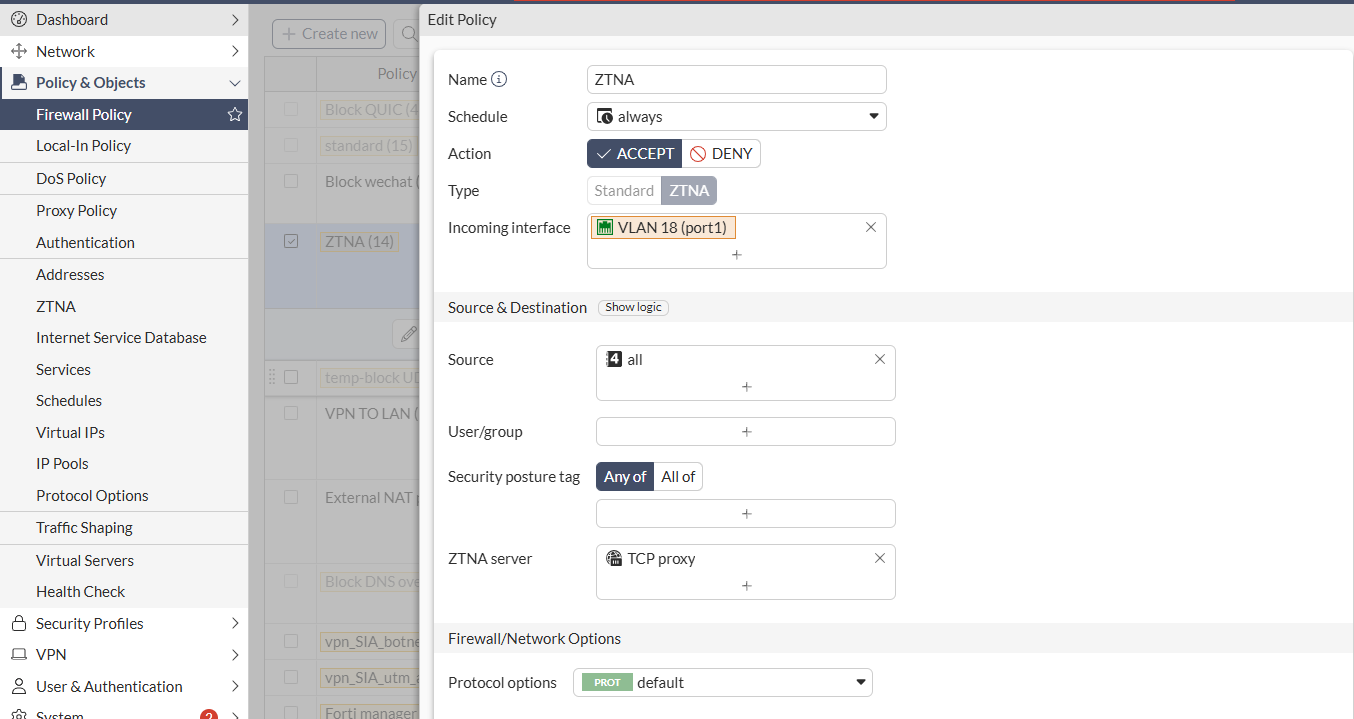1354x719 pixels.
Task: Click the drag handle of temp-block row
Action: tap(272, 377)
